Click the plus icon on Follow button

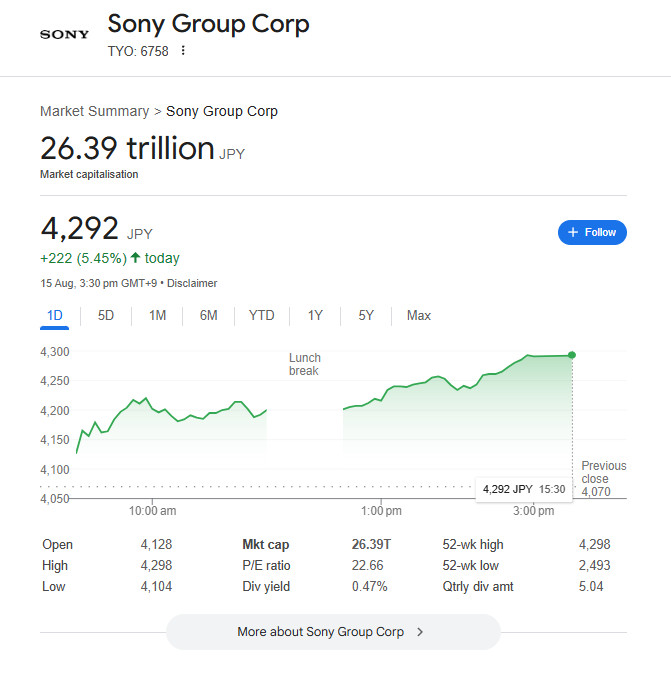coord(573,232)
